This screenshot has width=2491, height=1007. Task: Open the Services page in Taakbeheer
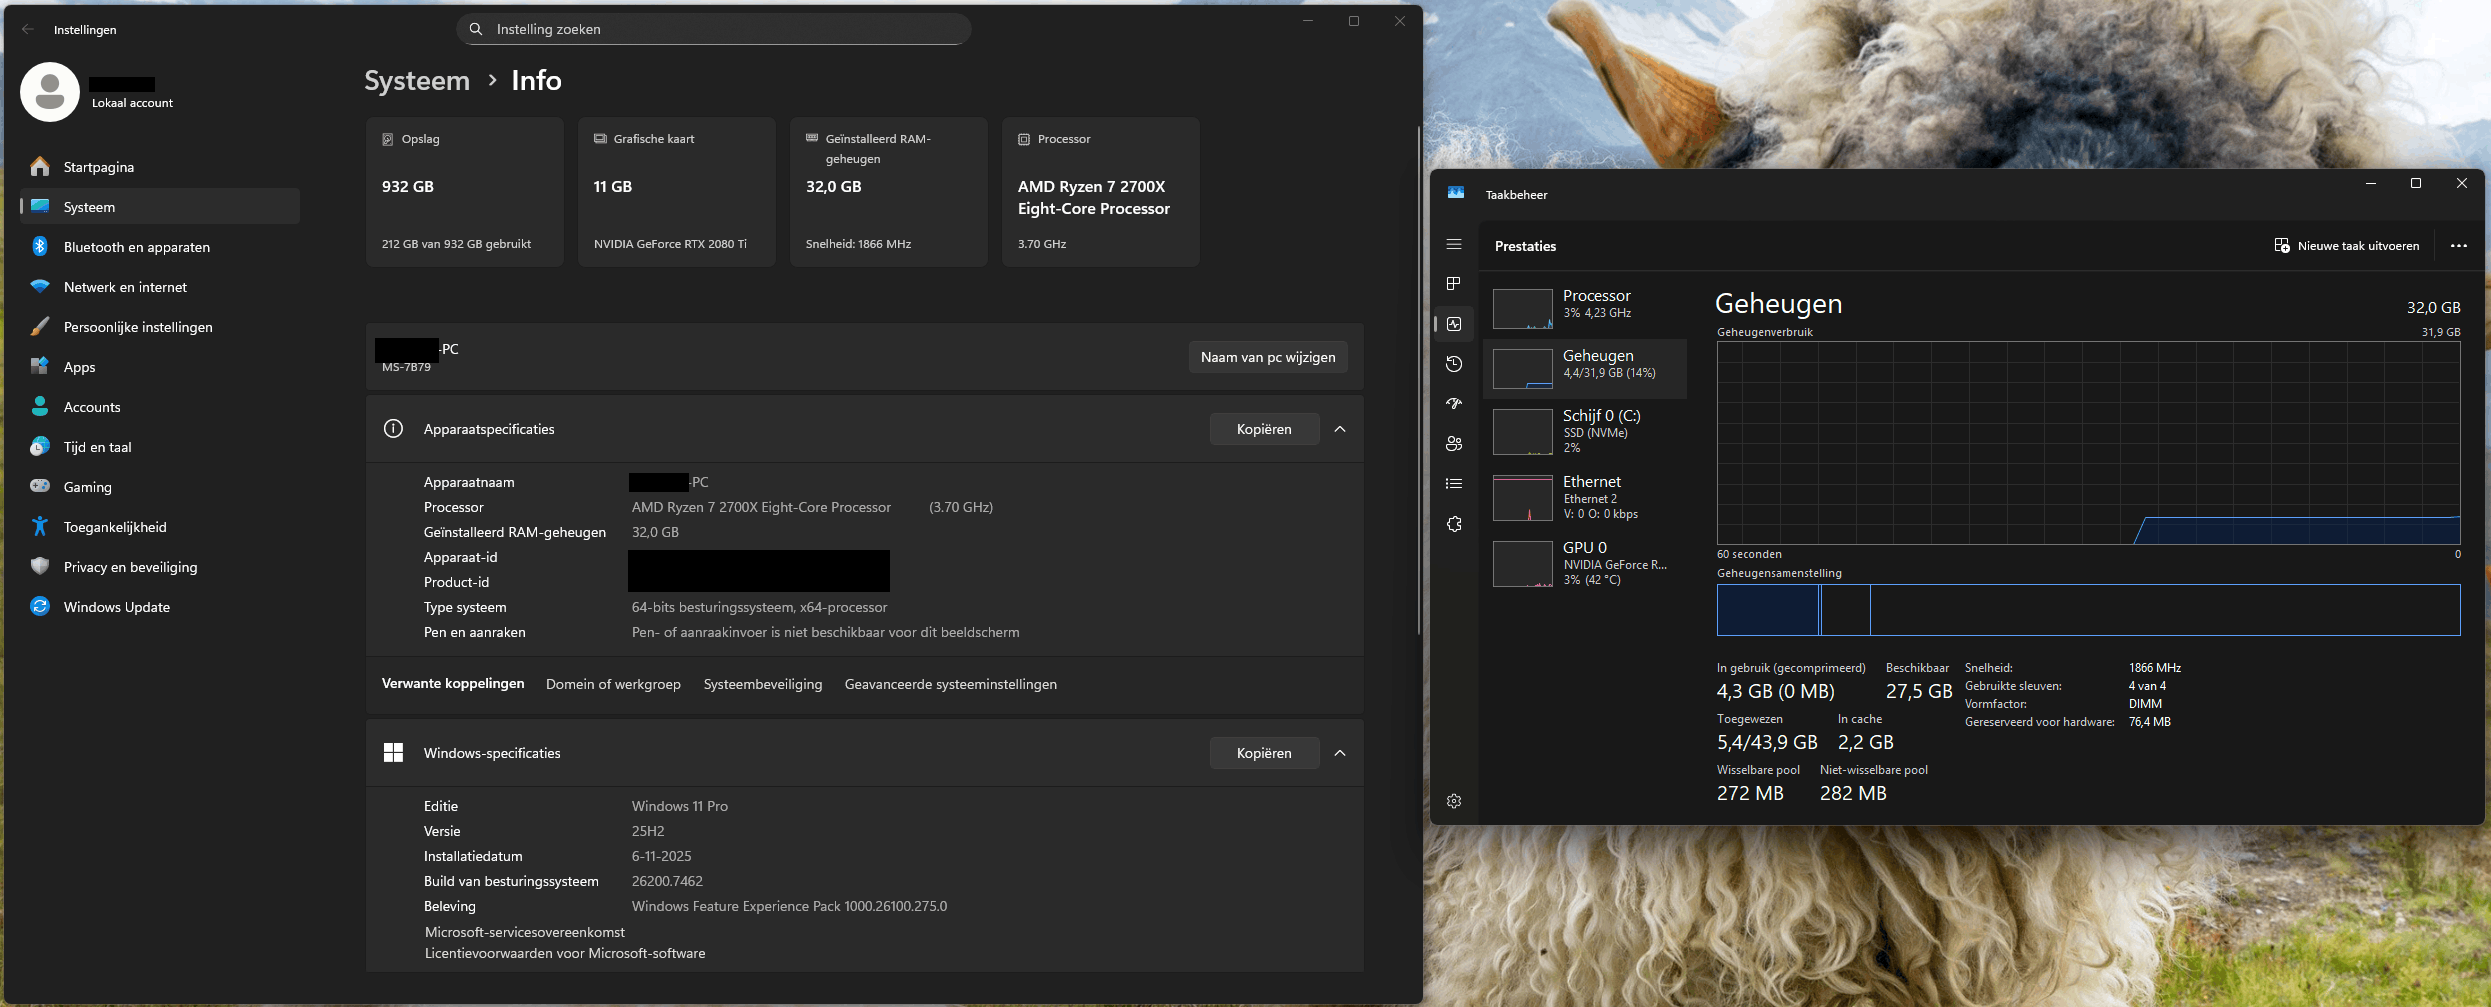[1454, 524]
